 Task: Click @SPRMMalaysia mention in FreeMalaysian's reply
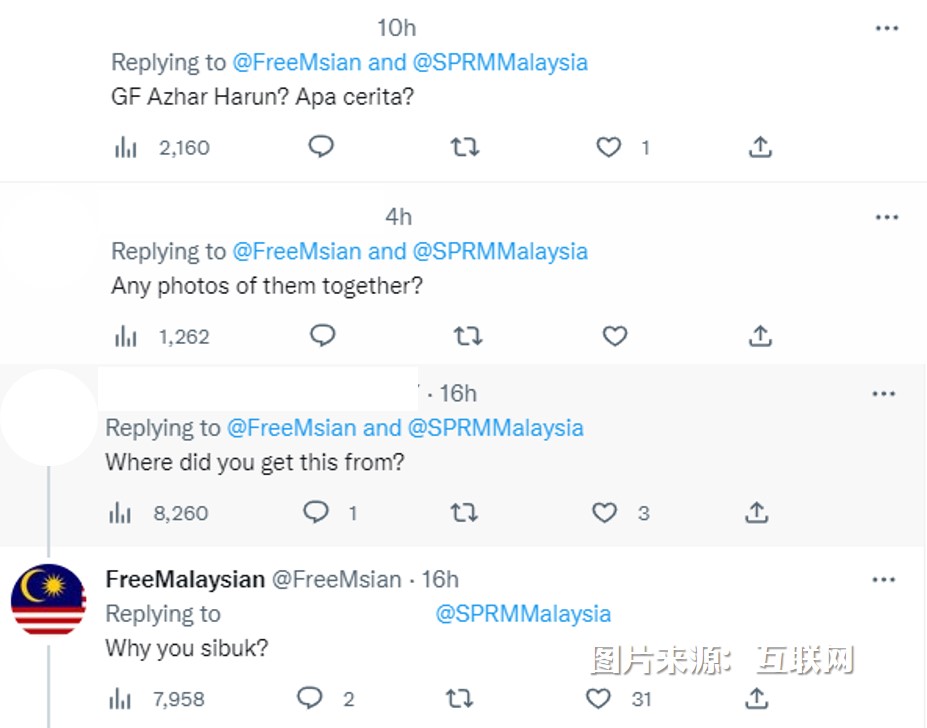(x=523, y=613)
